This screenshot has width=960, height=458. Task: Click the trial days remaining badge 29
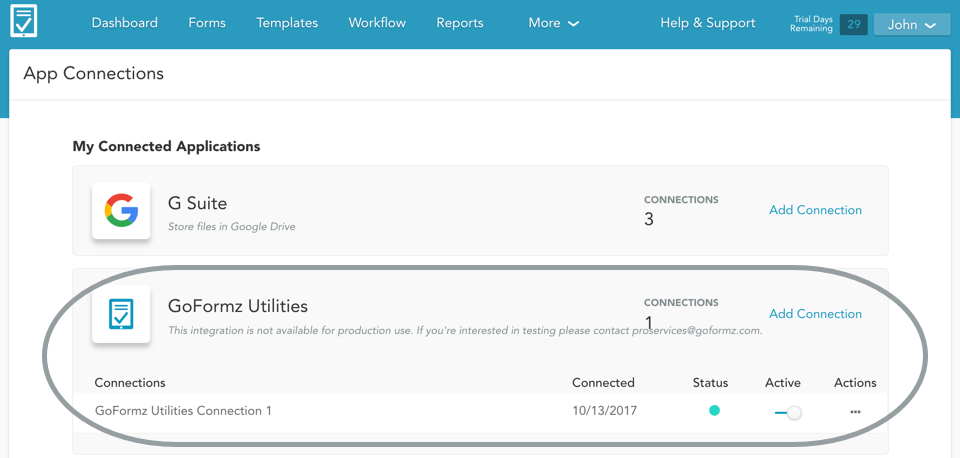[853, 24]
